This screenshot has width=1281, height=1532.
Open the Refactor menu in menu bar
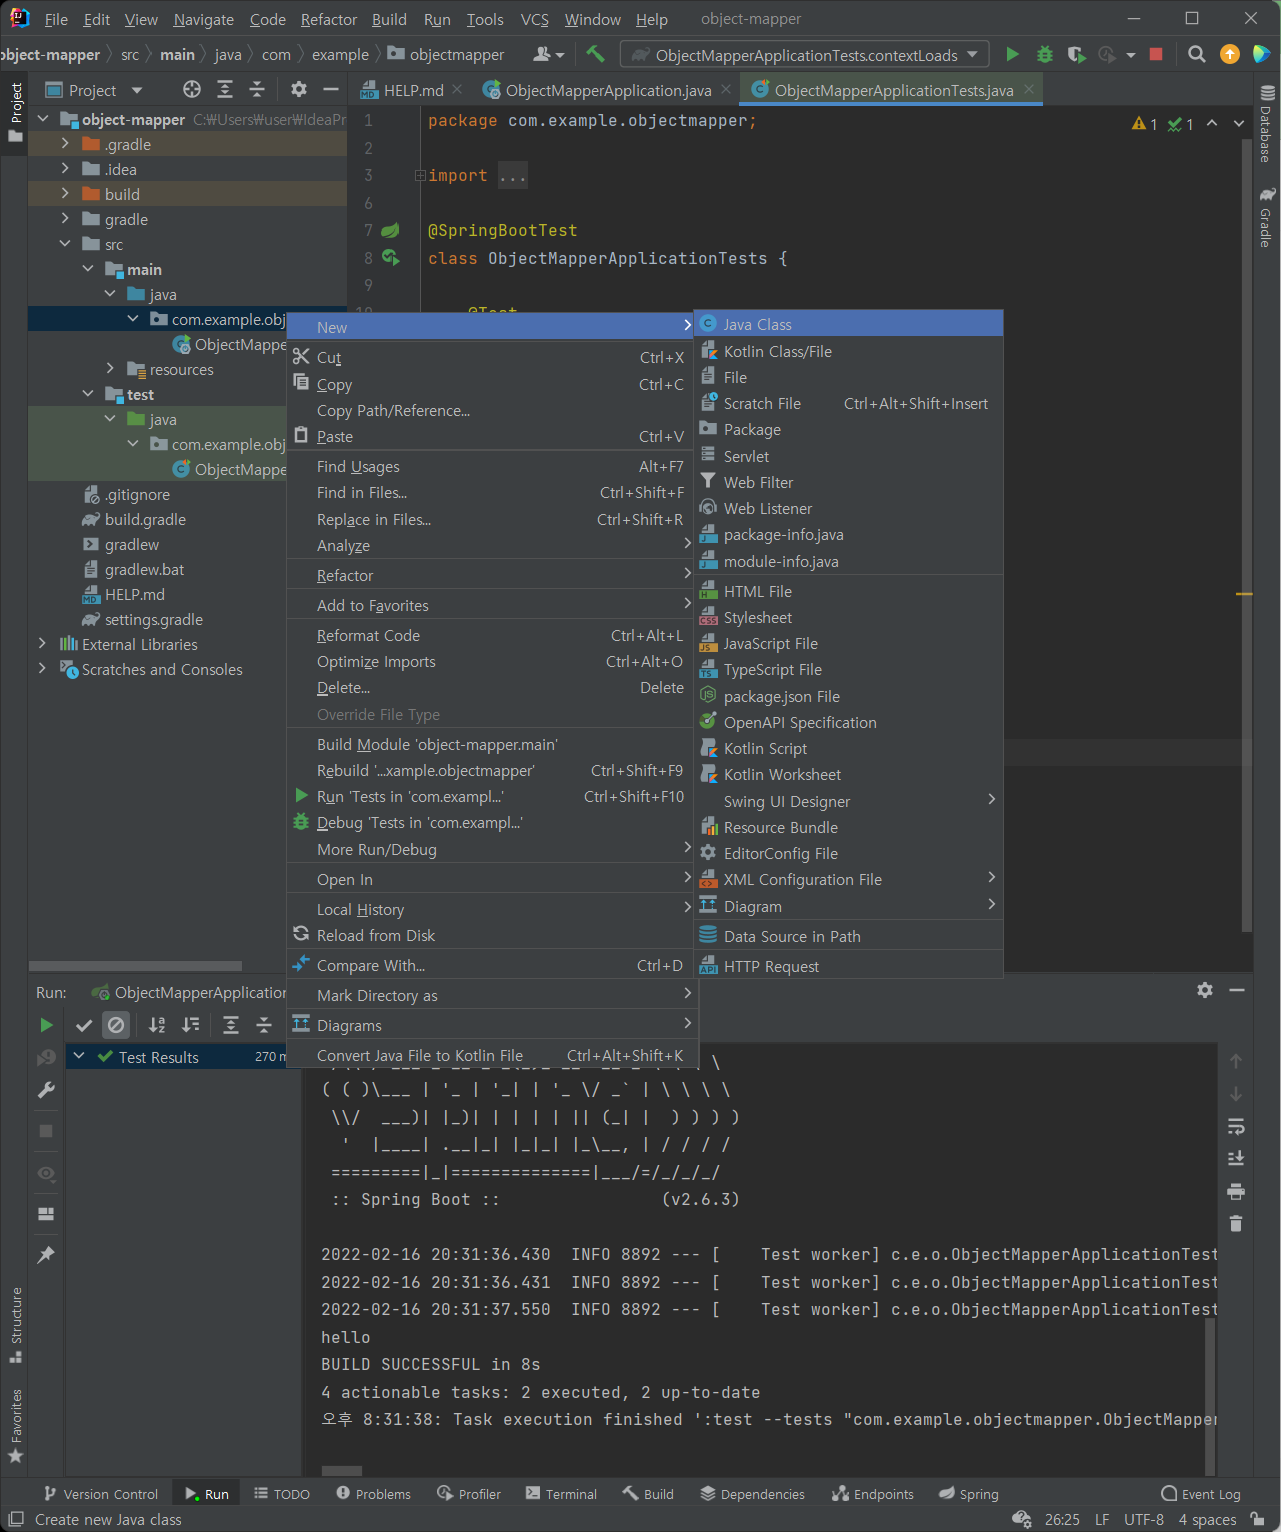click(x=329, y=19)
